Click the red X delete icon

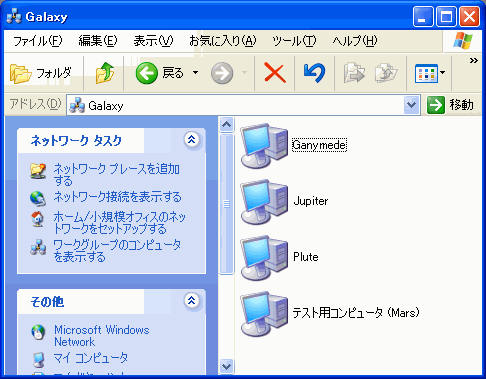click(275, 73)
